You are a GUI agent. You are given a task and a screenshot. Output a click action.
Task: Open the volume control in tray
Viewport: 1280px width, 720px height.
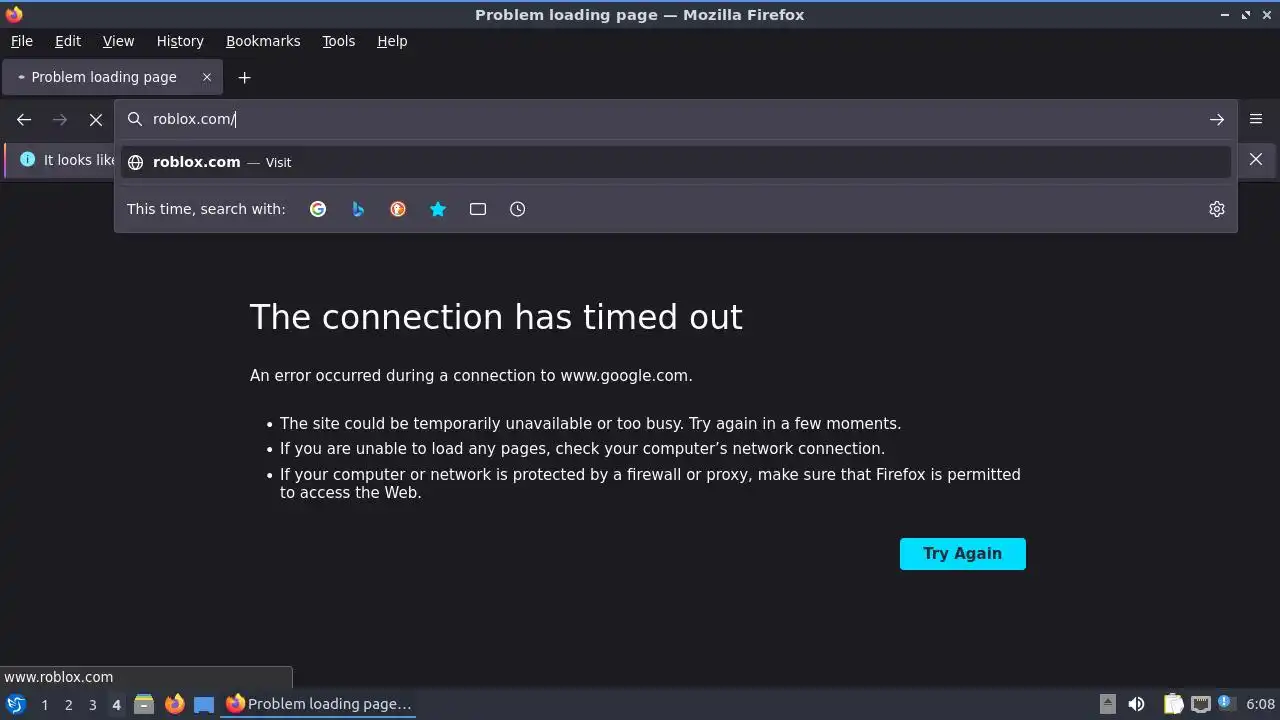(1136, 704)
